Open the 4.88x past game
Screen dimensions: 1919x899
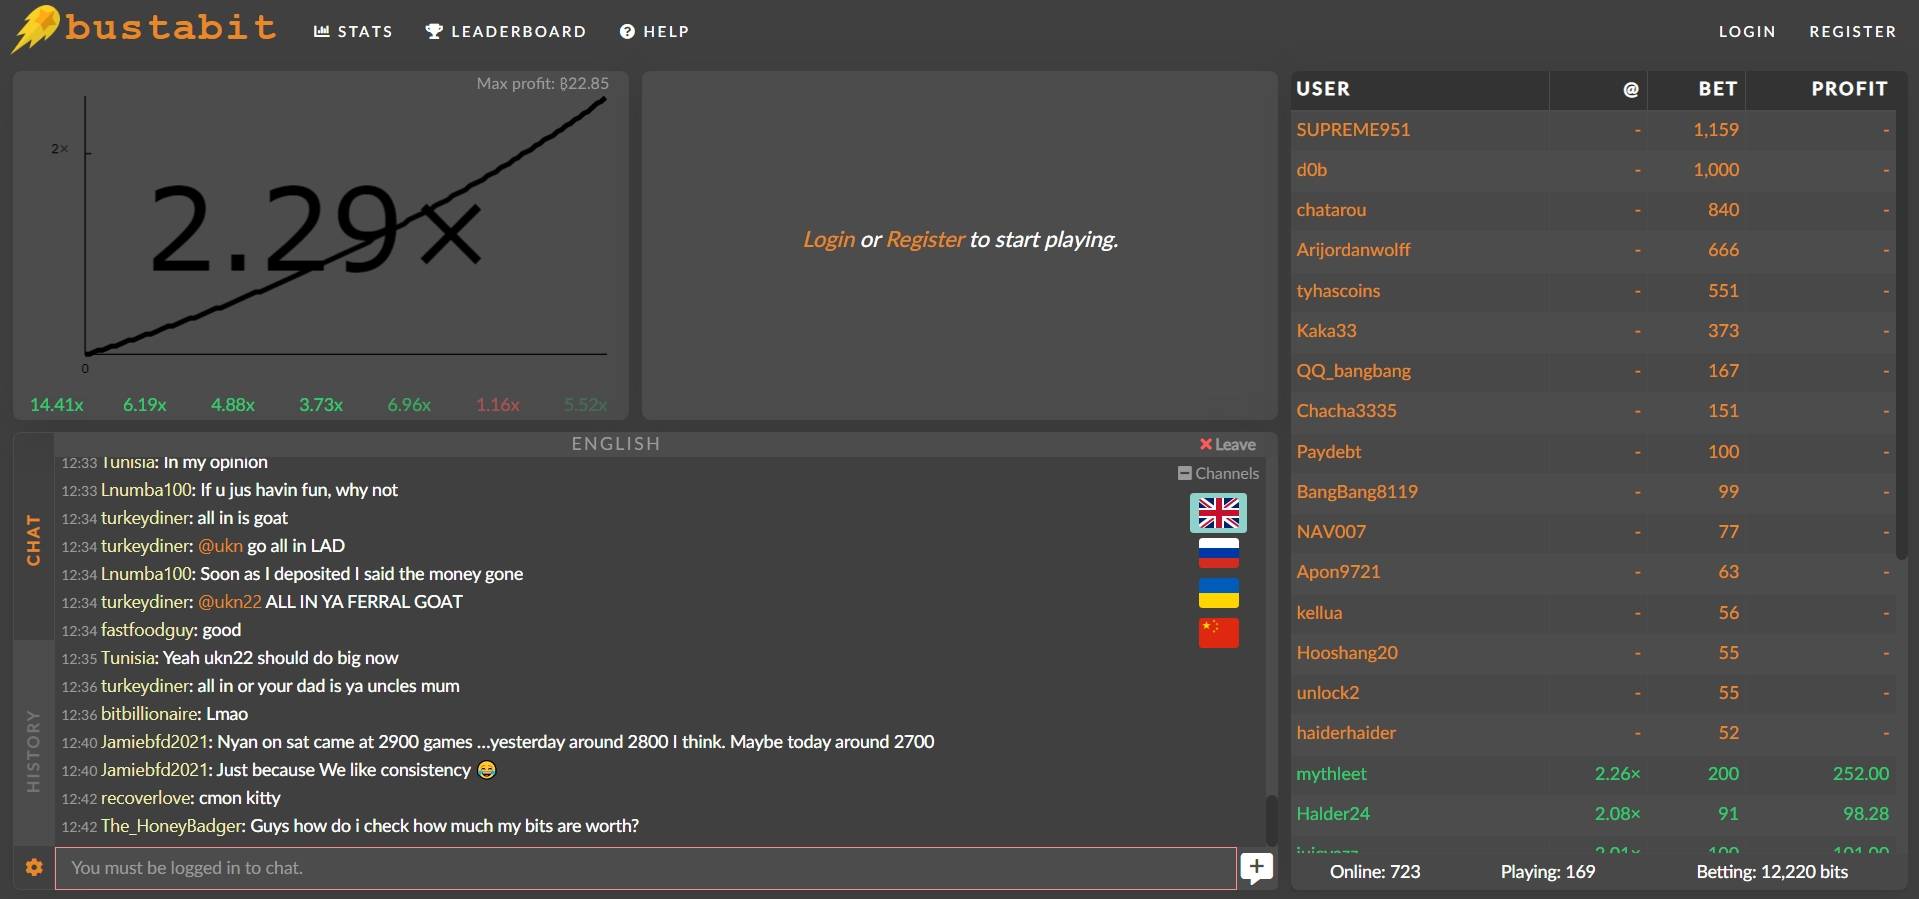point(233,405)
